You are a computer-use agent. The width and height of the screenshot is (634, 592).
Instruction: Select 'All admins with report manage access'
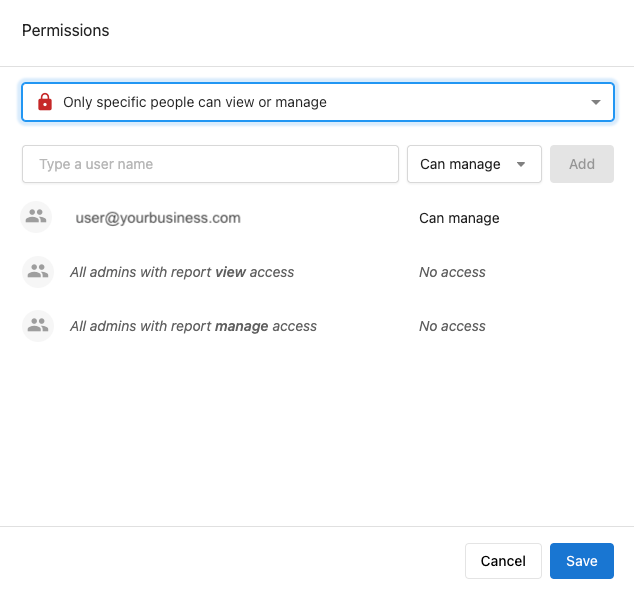point(193,326)
